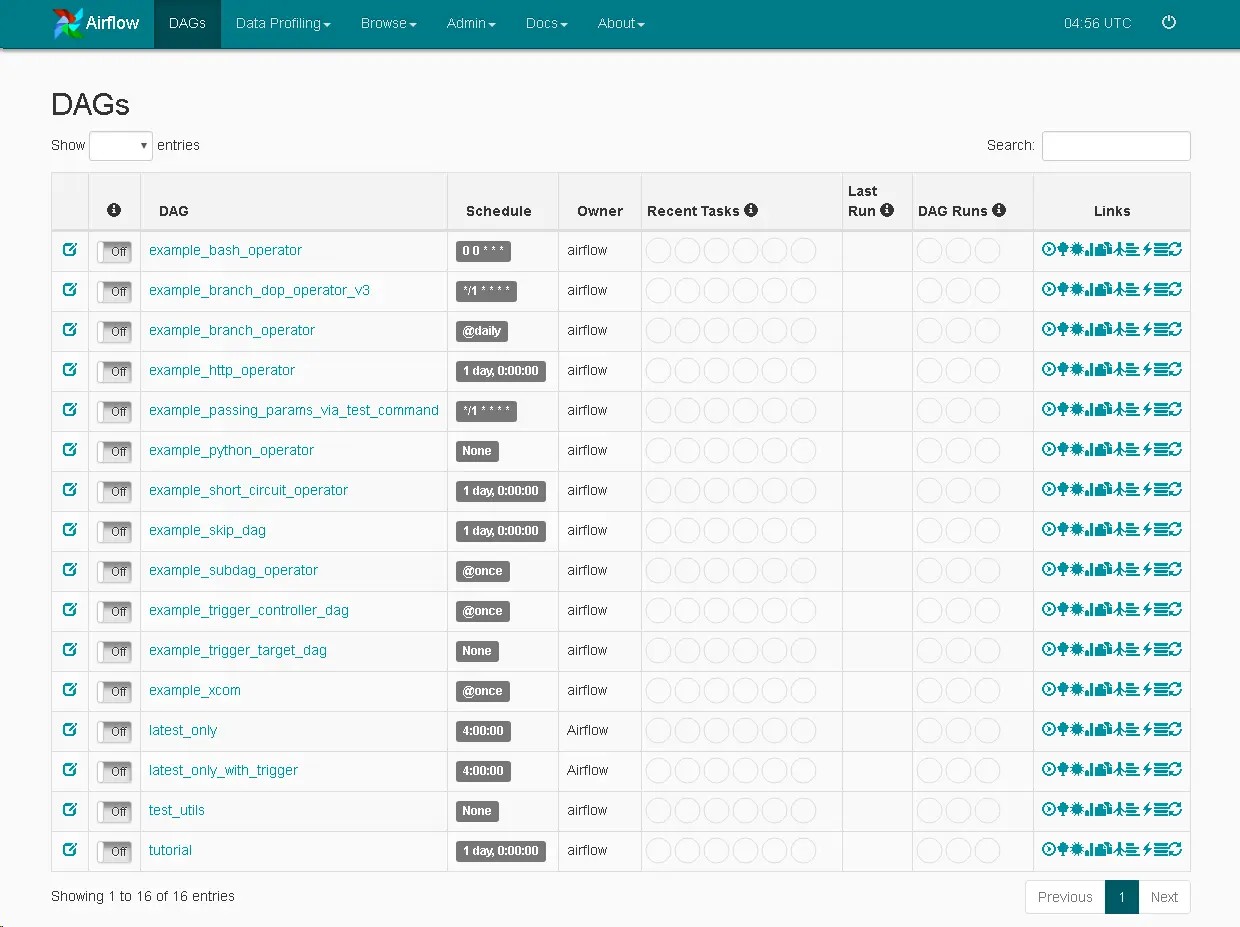This screenshot has height=927, width=1240.
Task: Click the Search input field
Action: [1116, 146]
